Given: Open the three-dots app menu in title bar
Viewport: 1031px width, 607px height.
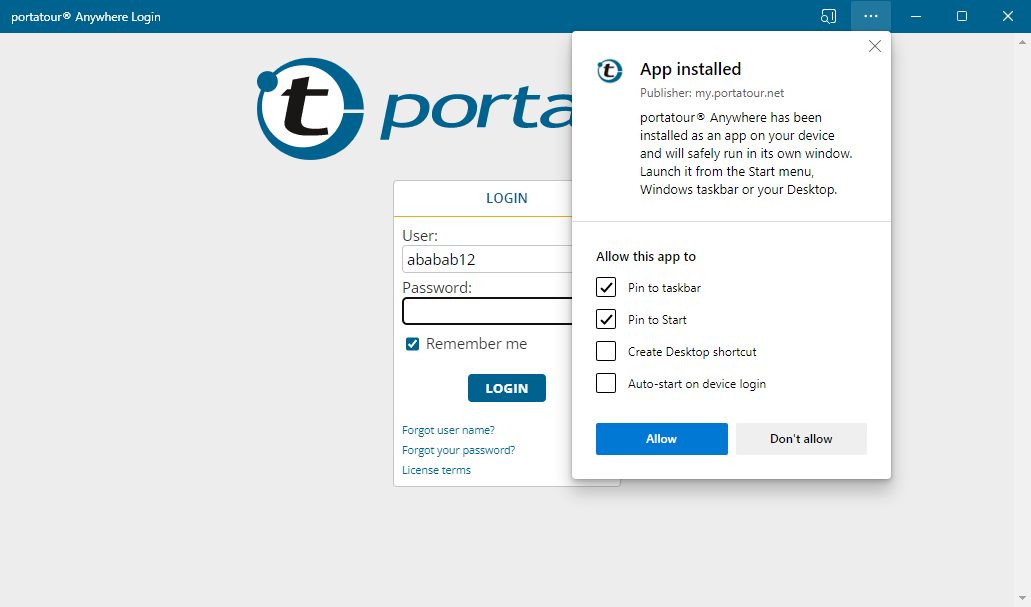Looking at the screenshot, I should point(871,16).
